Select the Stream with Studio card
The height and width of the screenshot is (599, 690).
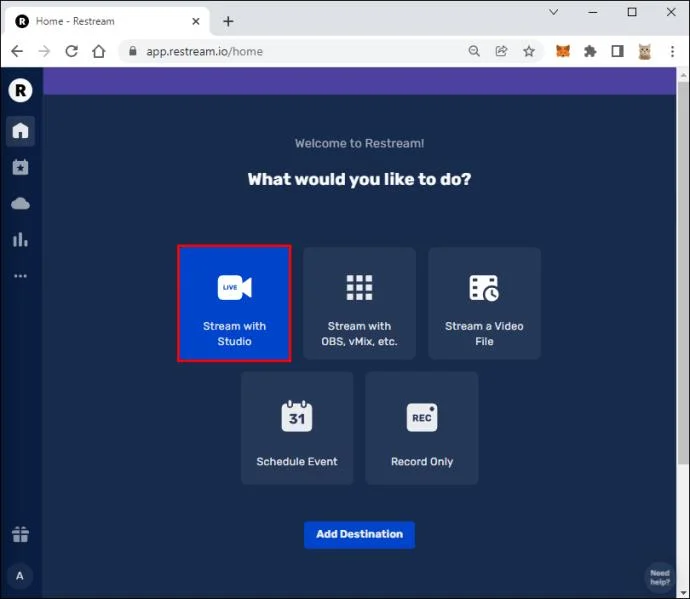click(234, 304)
